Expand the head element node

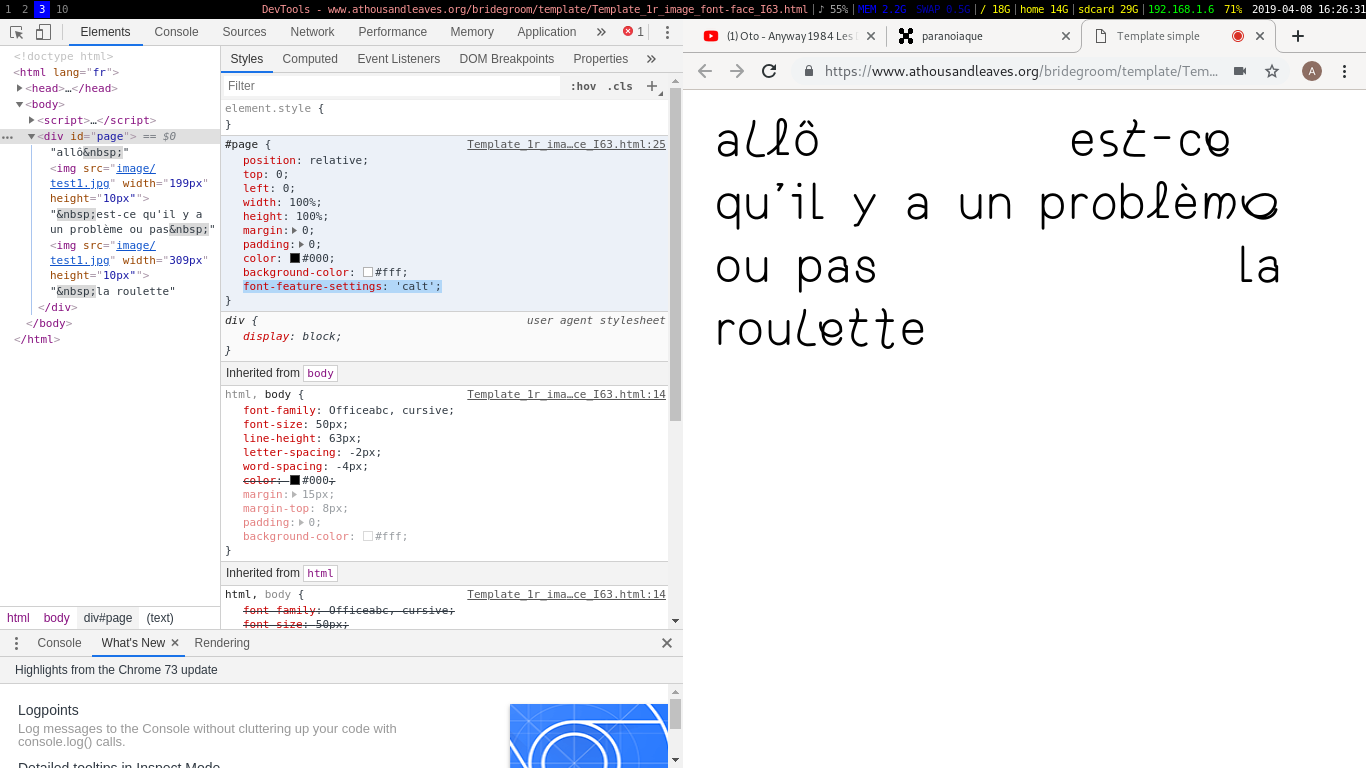click(x=20, y=88)
